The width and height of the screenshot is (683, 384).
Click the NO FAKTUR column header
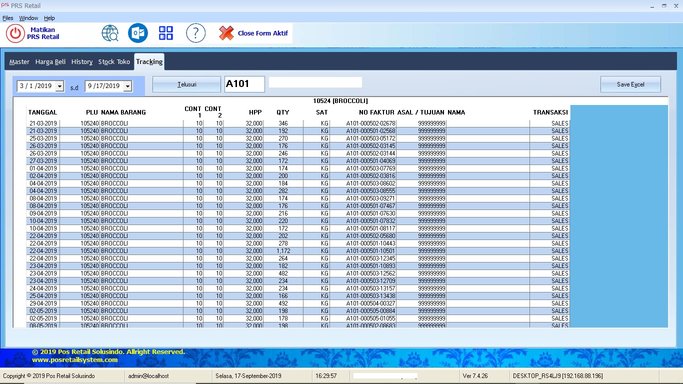376,112
